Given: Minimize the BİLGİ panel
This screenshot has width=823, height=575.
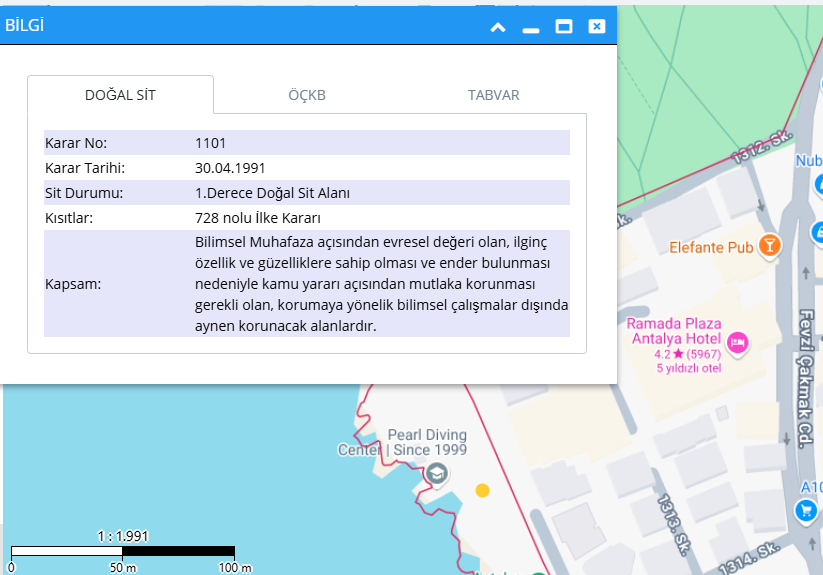Looking at the screenshot, I should tap(531, 27).
